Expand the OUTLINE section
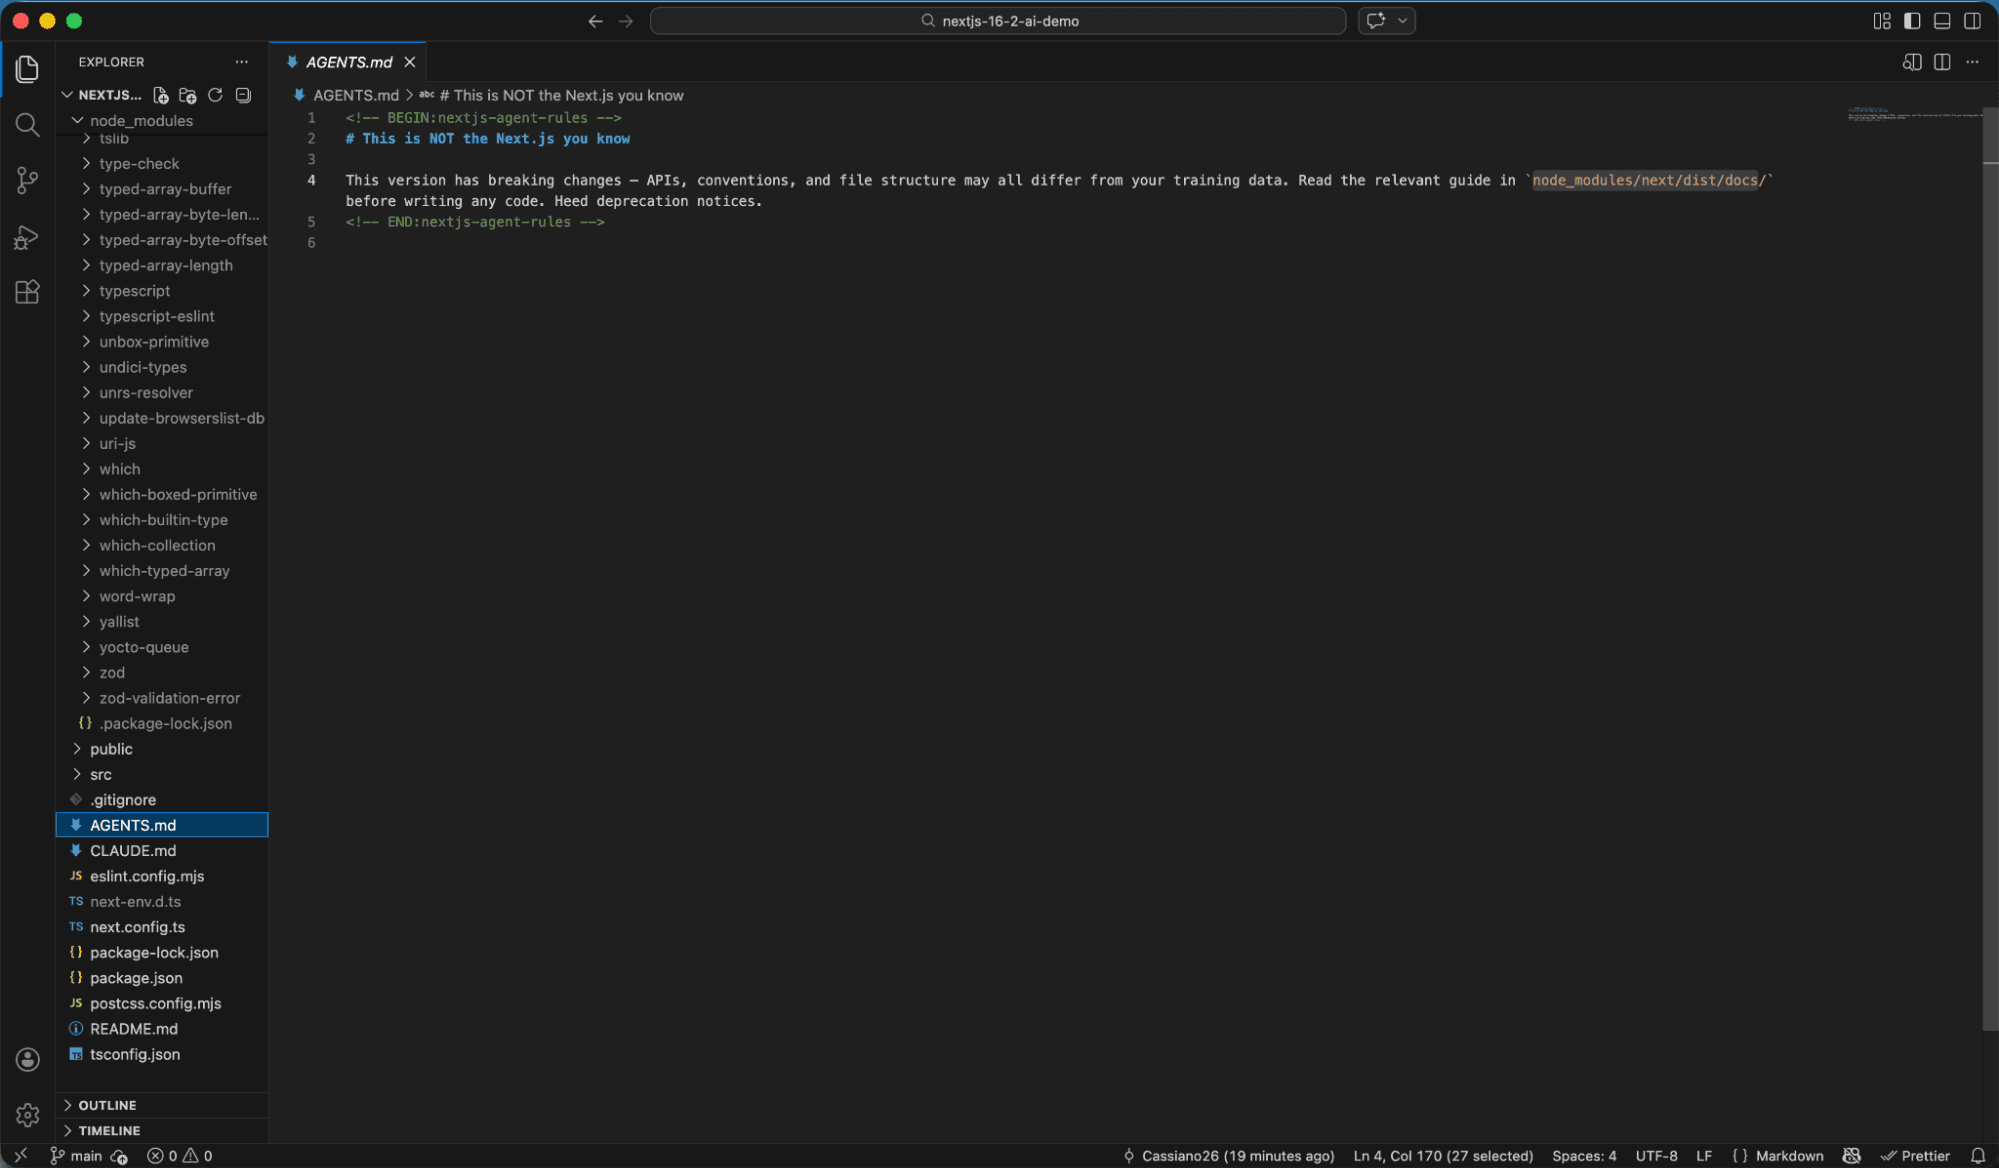The width and height of the screenshot is (1999, 1169). point(107,1105)
